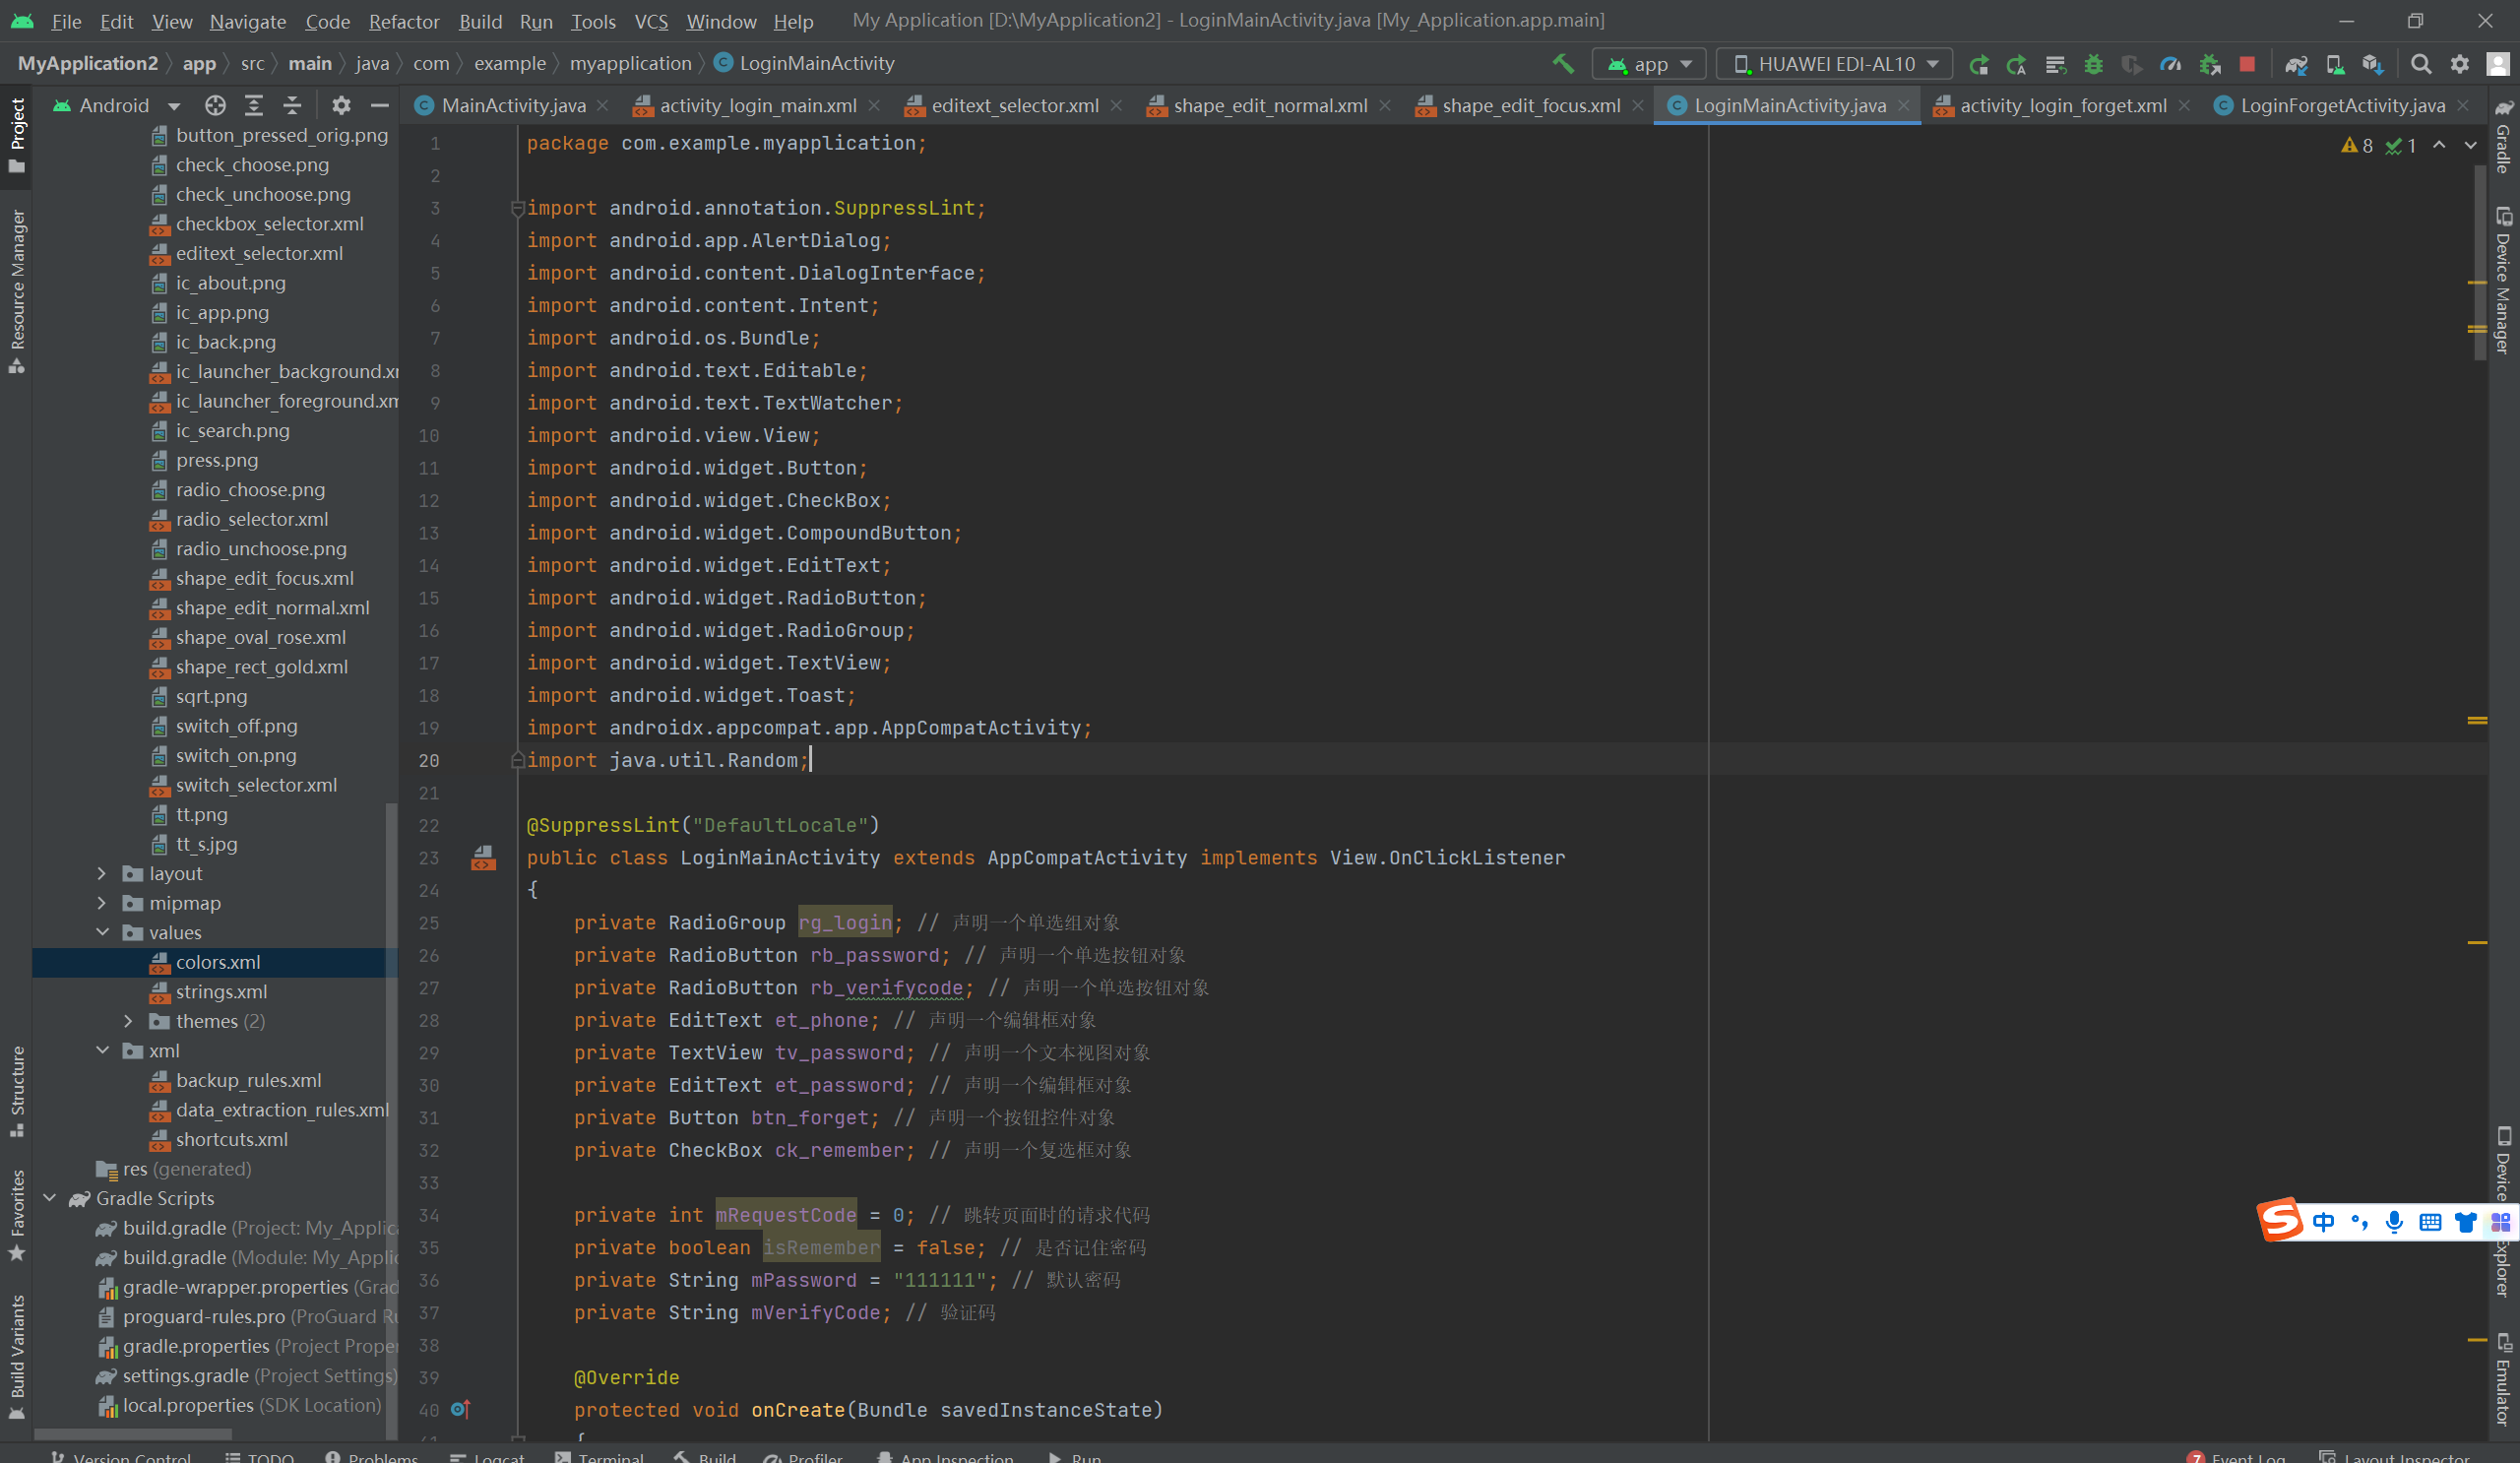Expand the layout folder
2520x1463 pixels.
click(102, 873)
